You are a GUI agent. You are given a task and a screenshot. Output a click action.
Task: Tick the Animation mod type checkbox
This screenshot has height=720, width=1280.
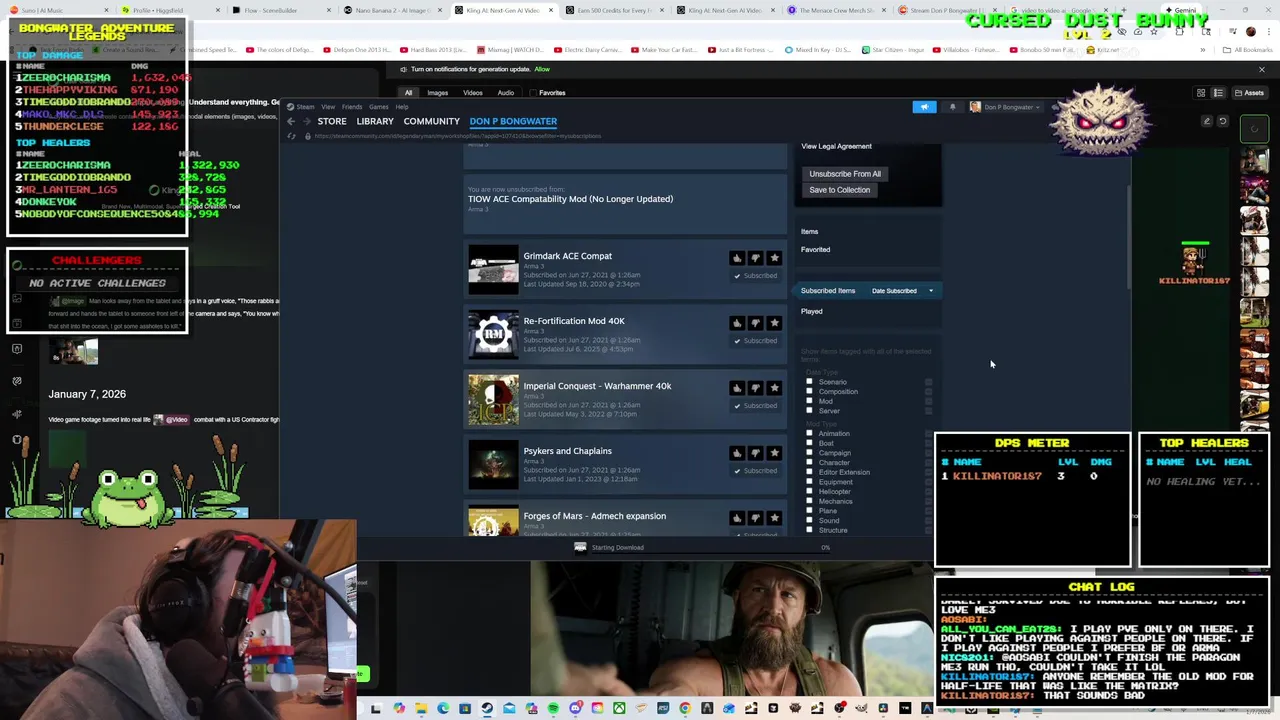click(x=809, y=433)
